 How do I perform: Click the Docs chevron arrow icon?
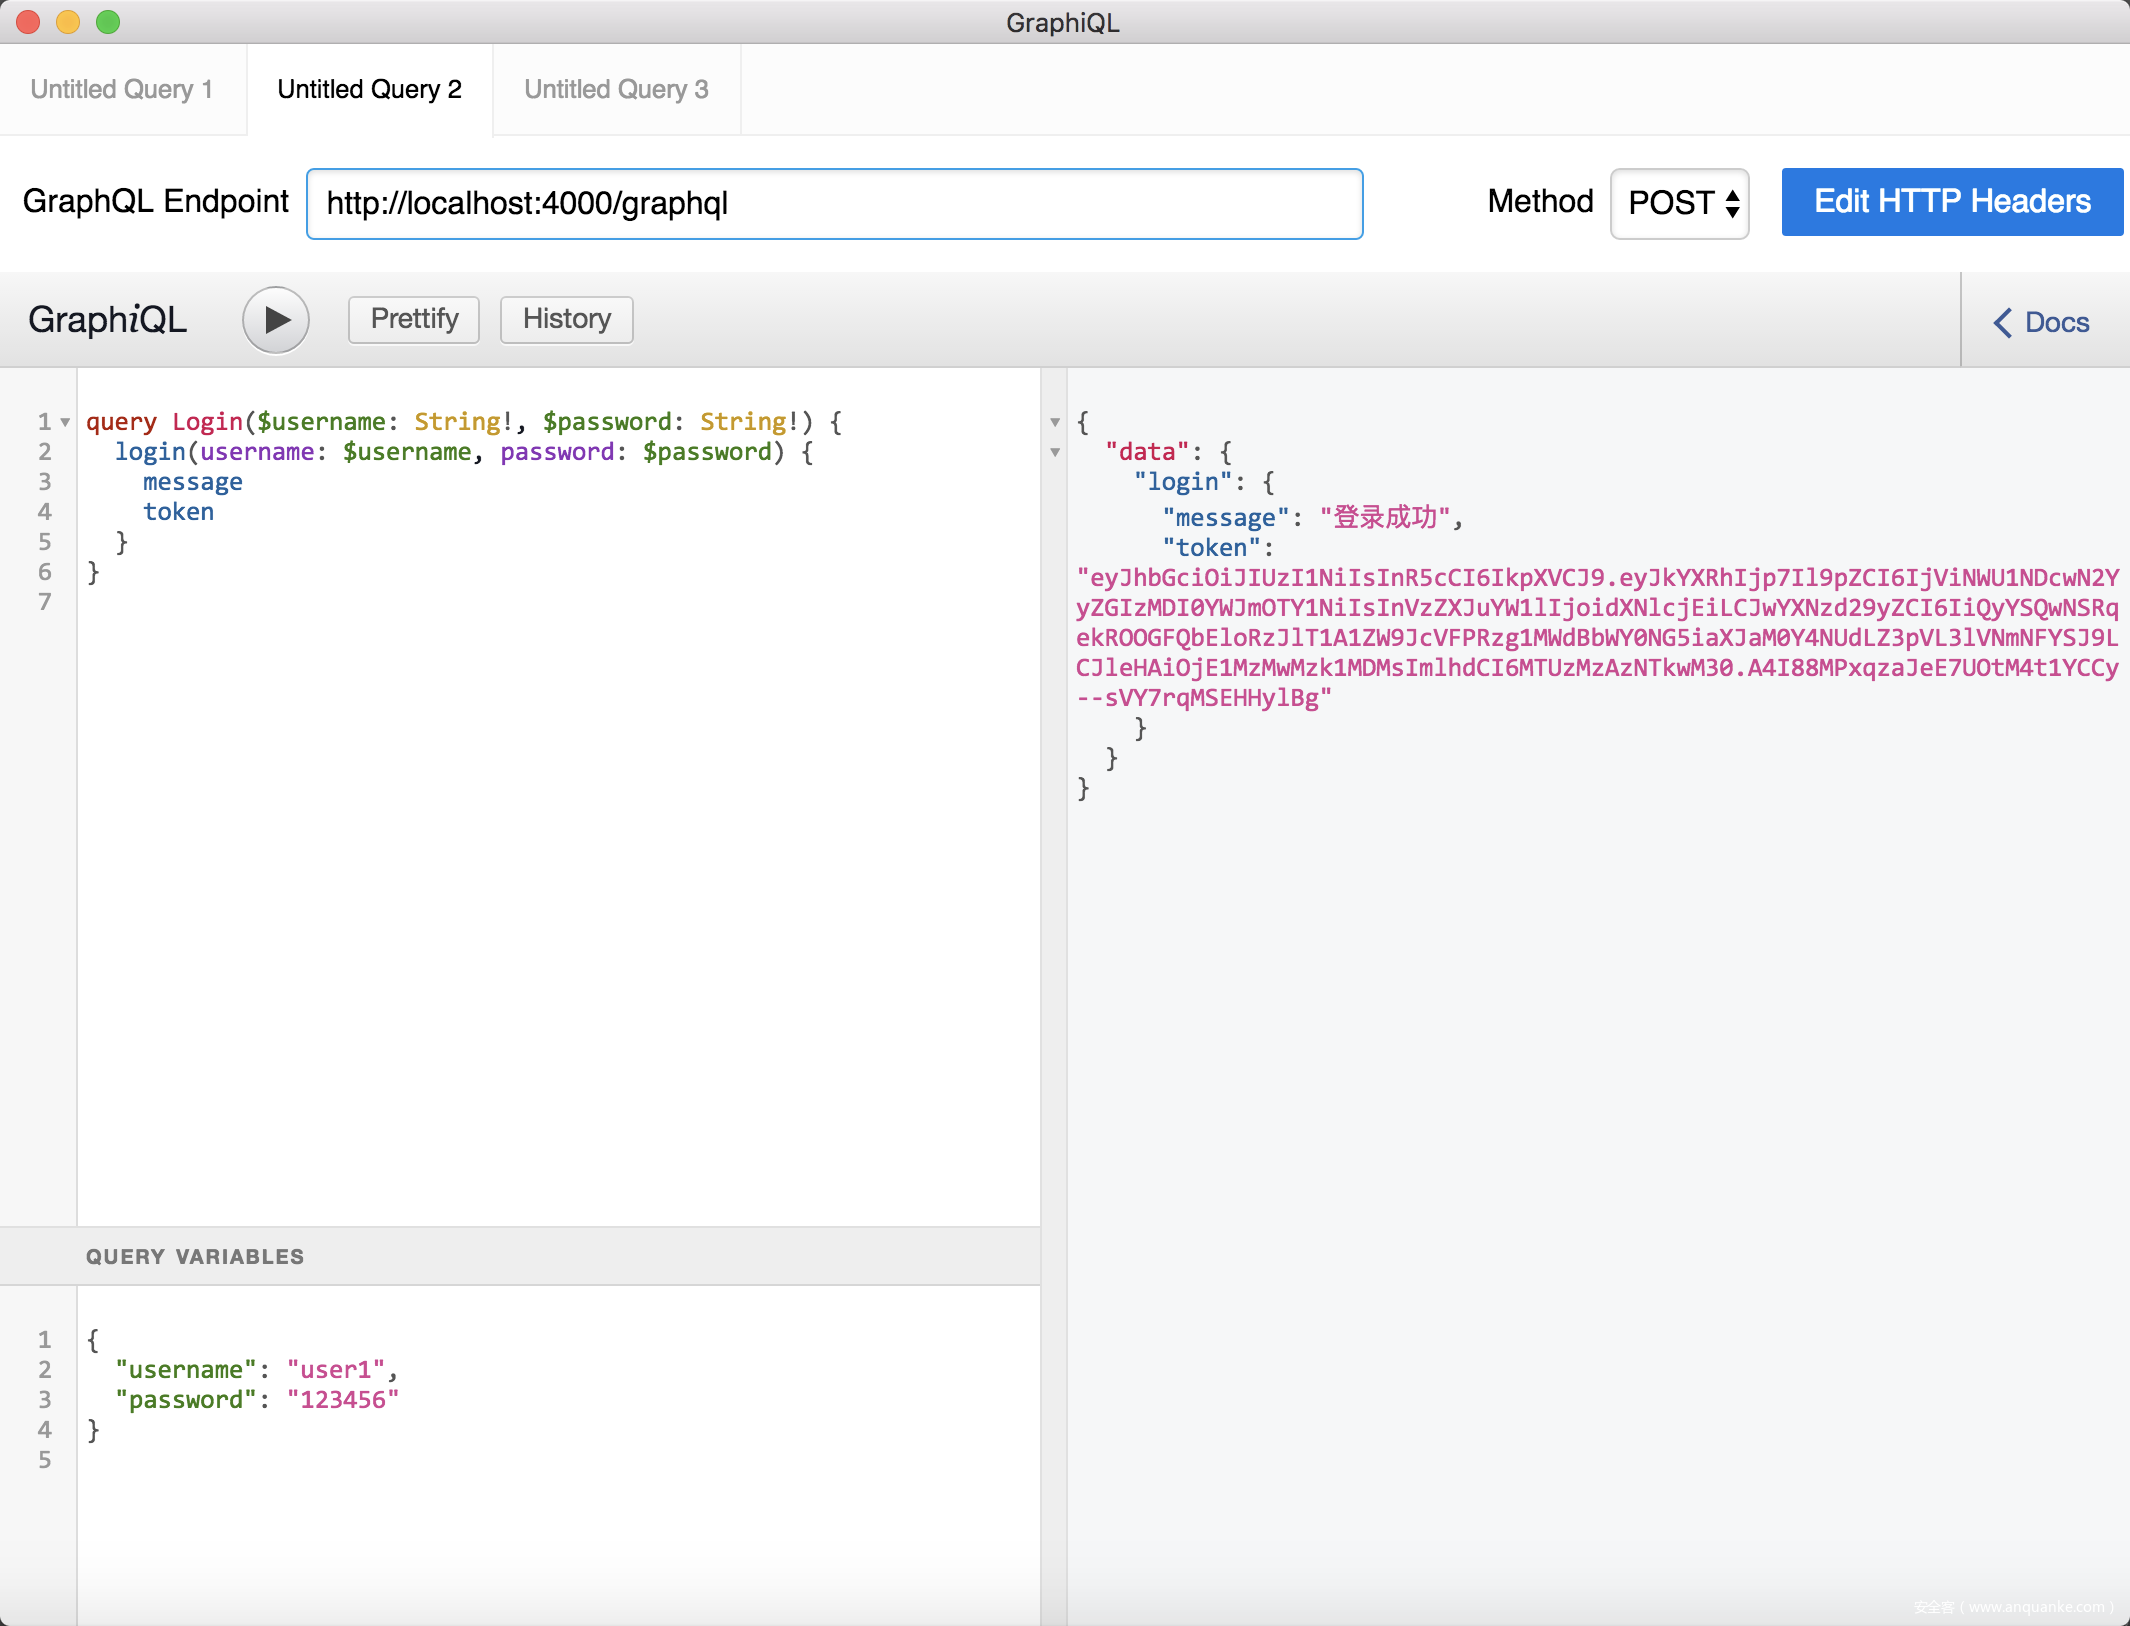click(x=2003, y=322)
